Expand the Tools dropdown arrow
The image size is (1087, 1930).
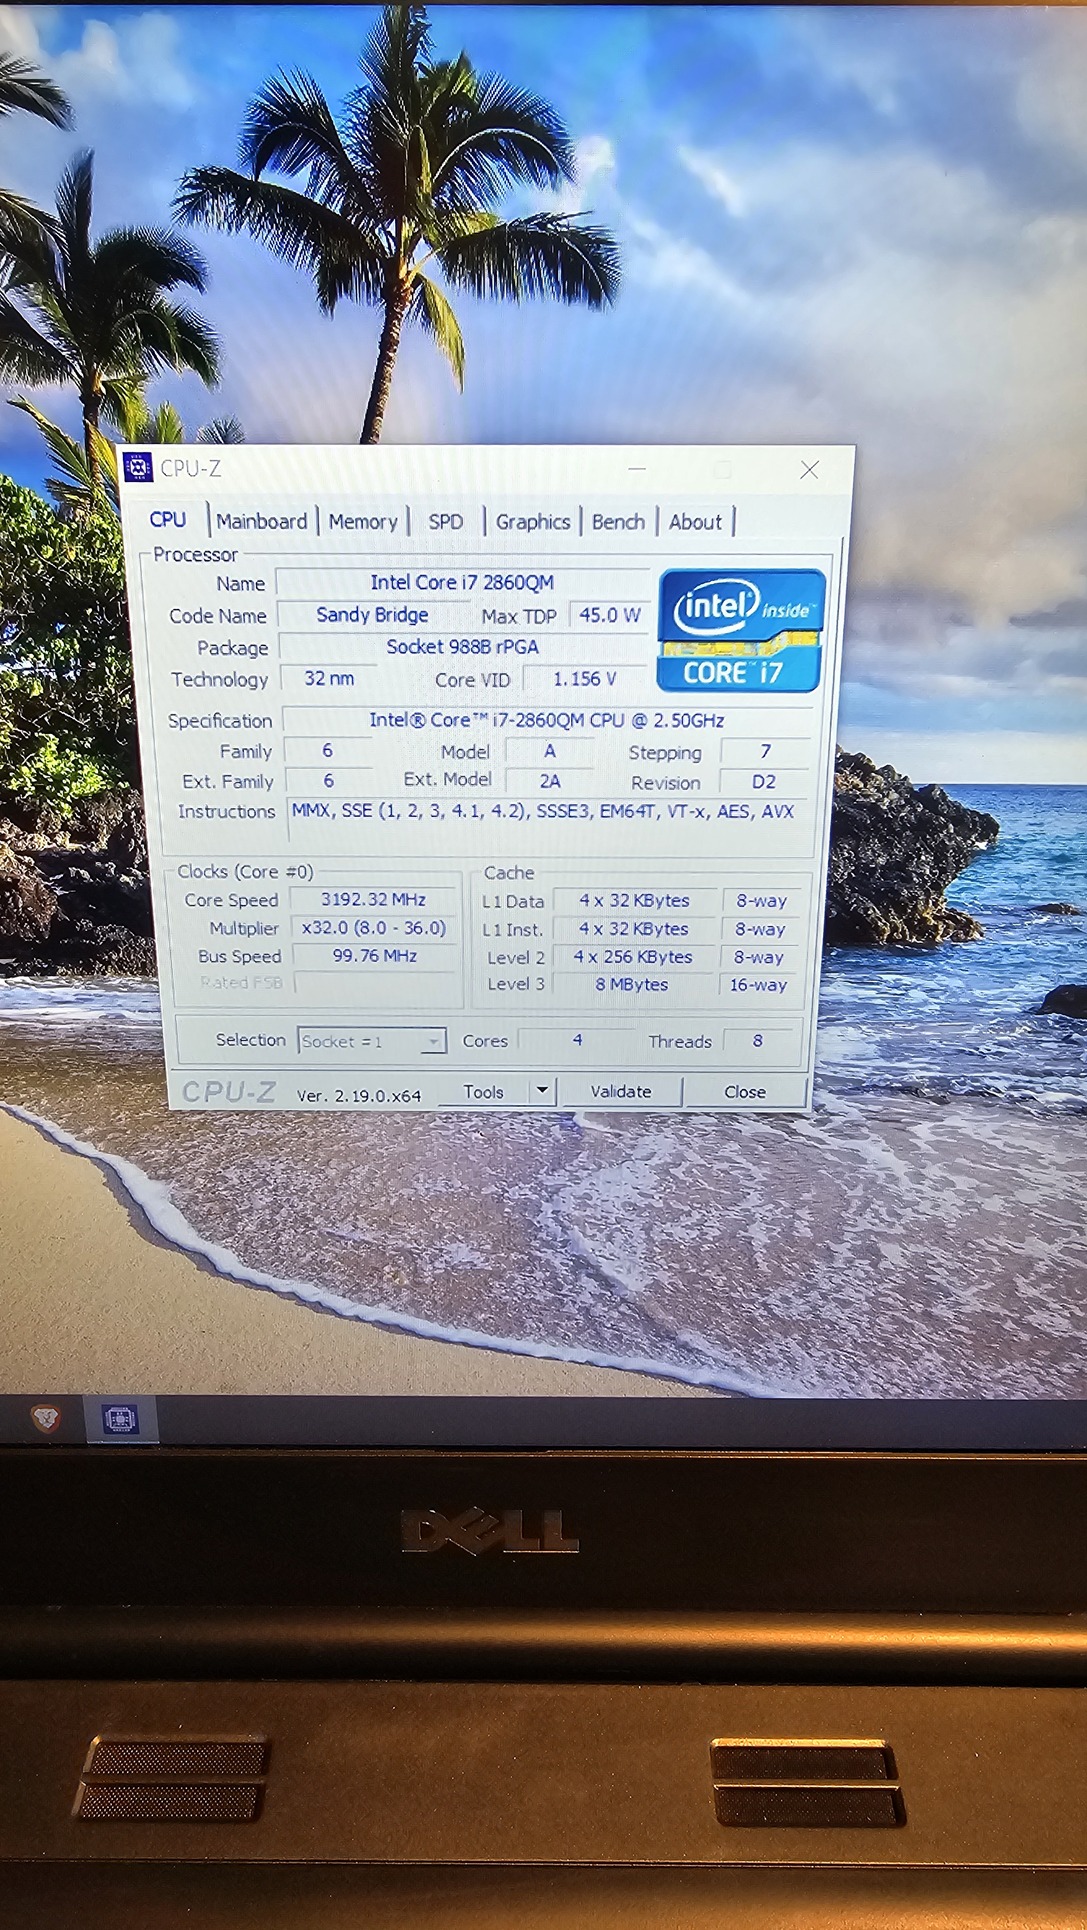(542, 1091)
